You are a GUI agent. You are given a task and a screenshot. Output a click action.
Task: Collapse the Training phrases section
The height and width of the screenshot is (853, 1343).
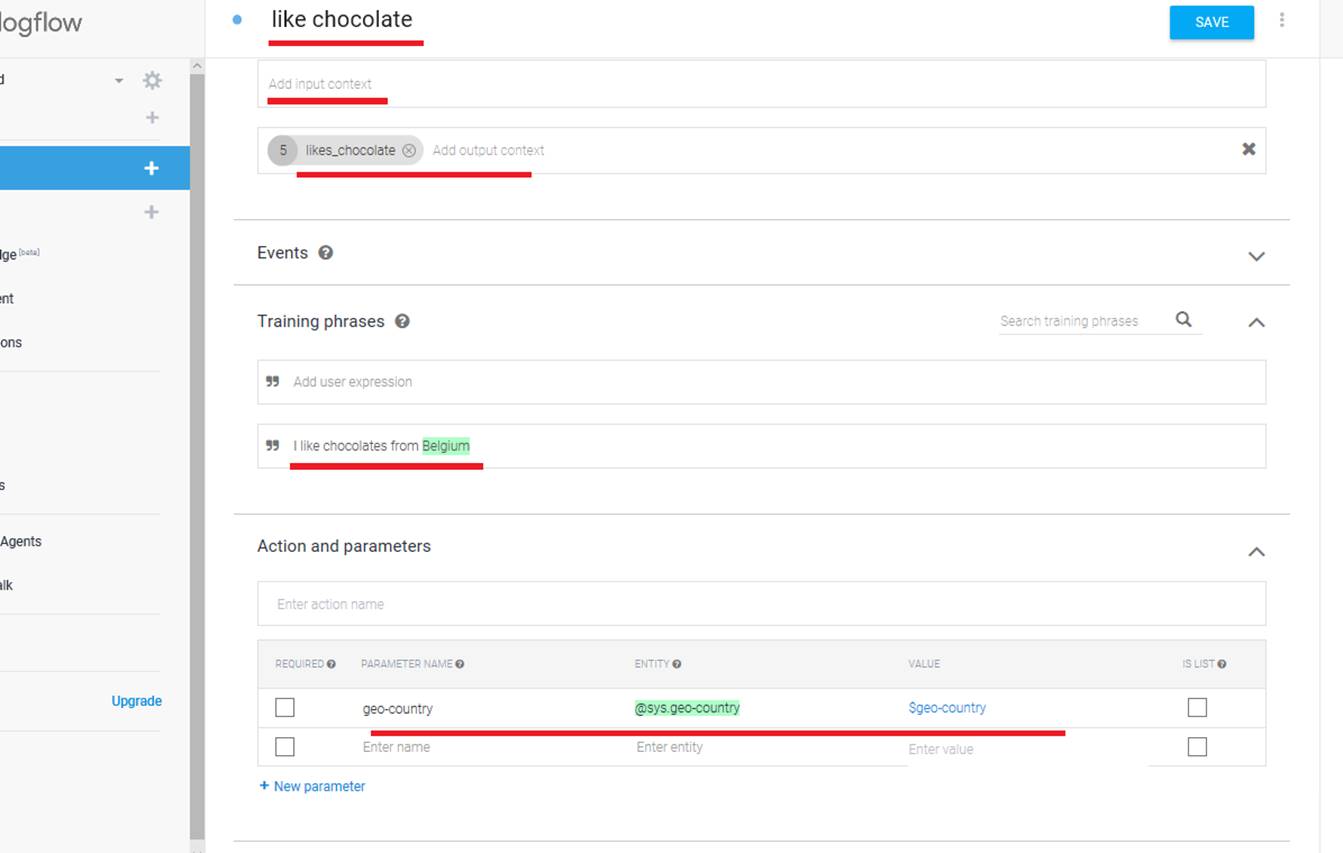coord(1256,322)
